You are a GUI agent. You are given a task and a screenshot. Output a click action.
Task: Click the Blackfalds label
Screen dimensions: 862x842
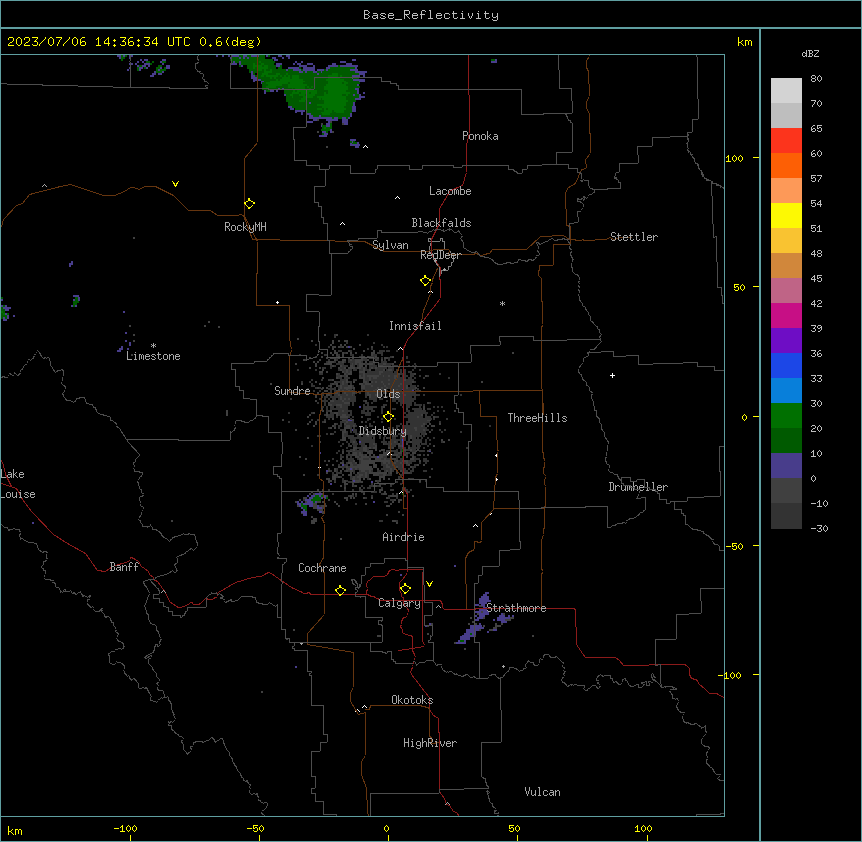pyautogui.click(x=441, y=223)
